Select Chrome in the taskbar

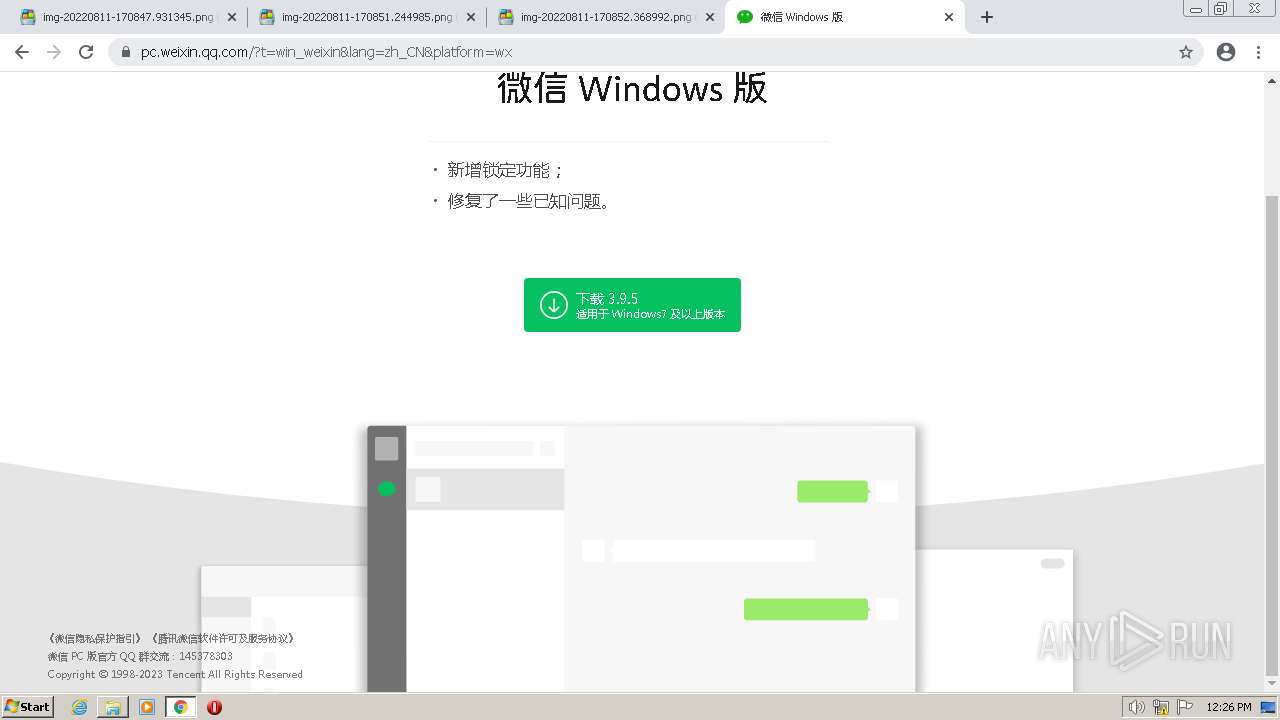[181, 707]
